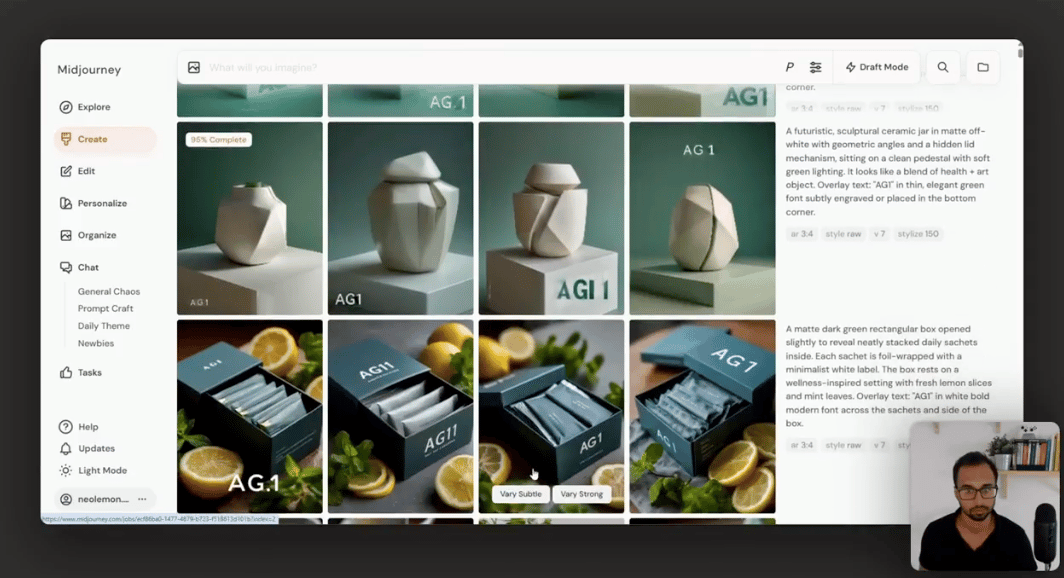
Task: Click the page vertical scrollbar
Action: 1019,52
